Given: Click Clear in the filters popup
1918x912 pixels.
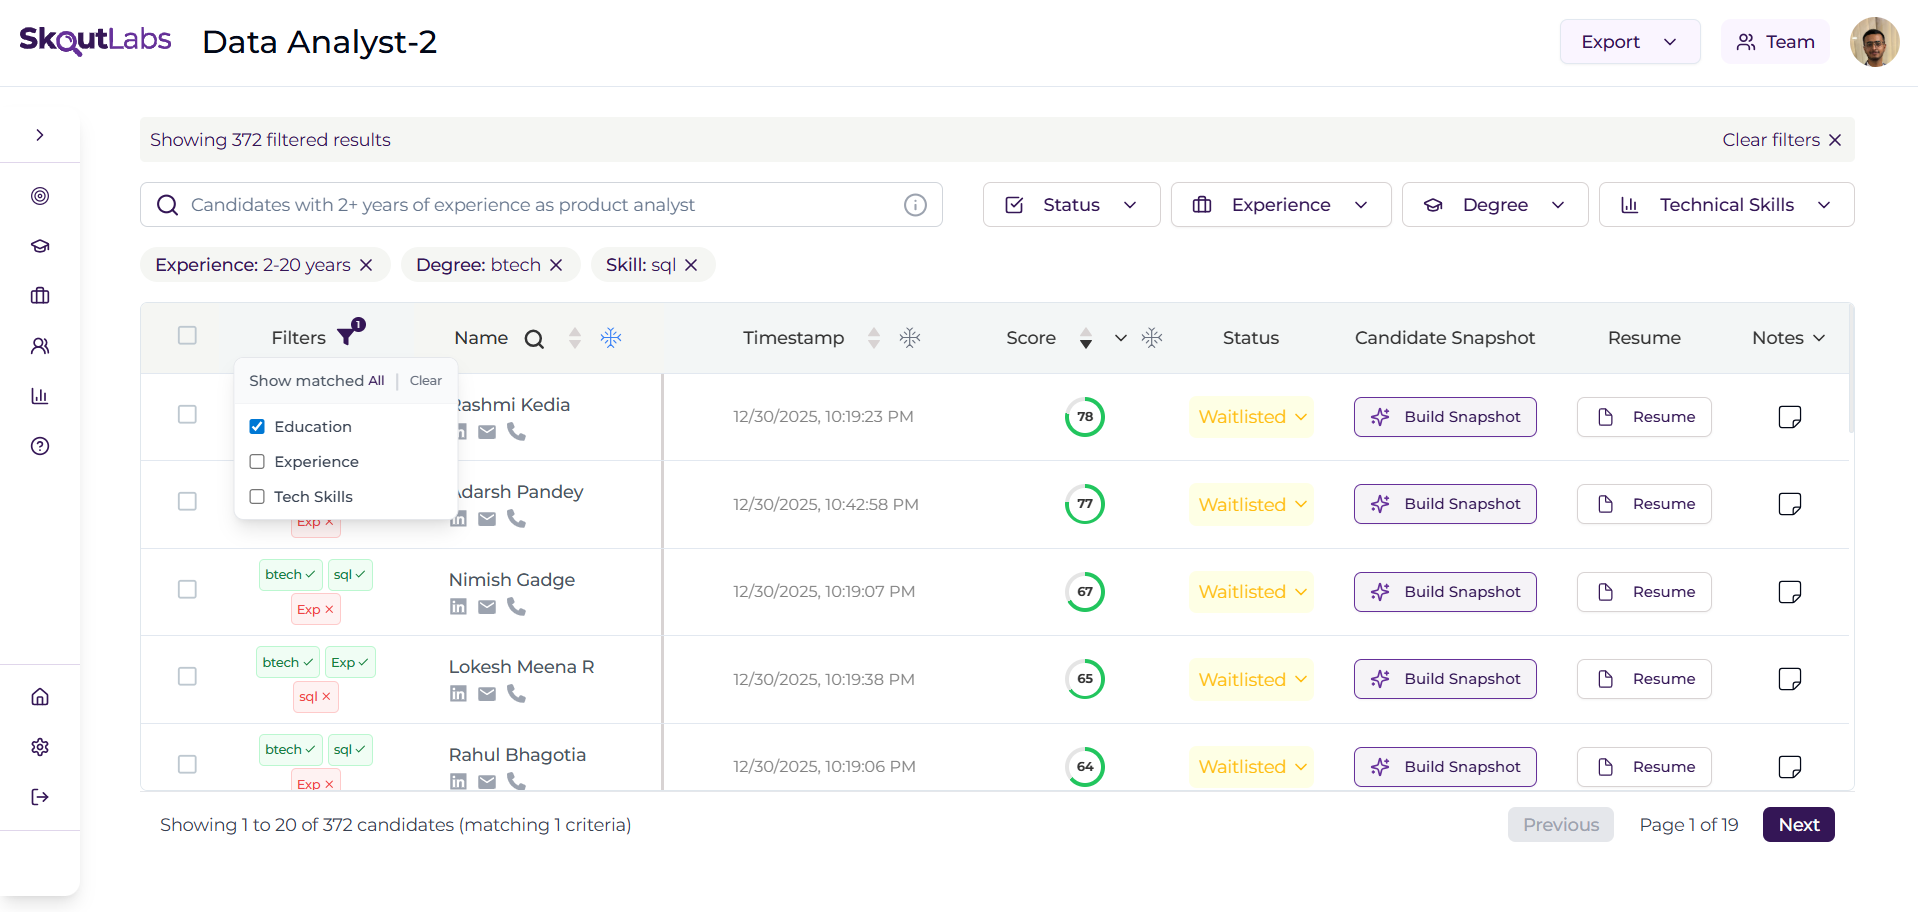Looking at the screenshot, I should click(425, 381).
